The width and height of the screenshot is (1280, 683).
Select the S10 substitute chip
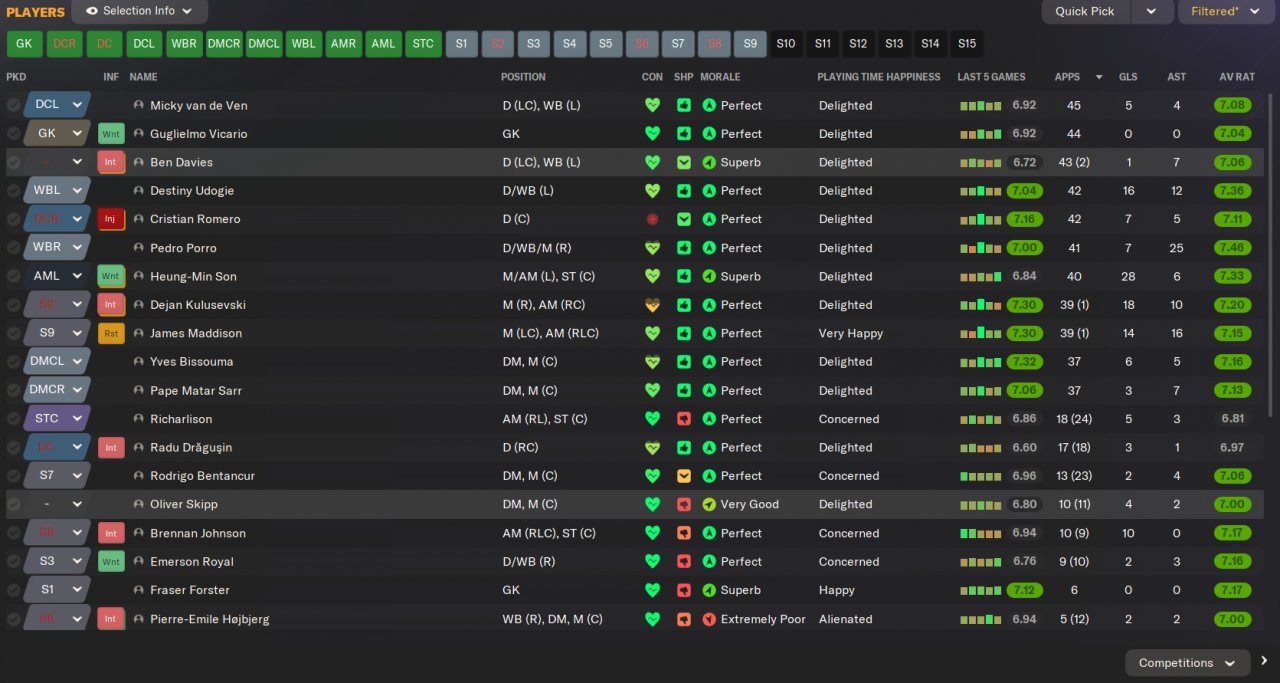click(x=786, y=44)
